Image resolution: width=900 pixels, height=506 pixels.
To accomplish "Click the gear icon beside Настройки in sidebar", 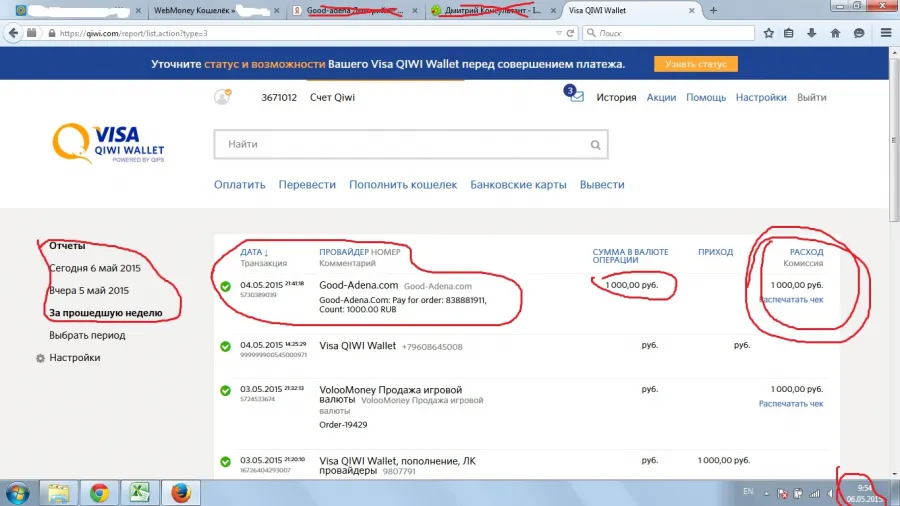I will tap(40, 358).
